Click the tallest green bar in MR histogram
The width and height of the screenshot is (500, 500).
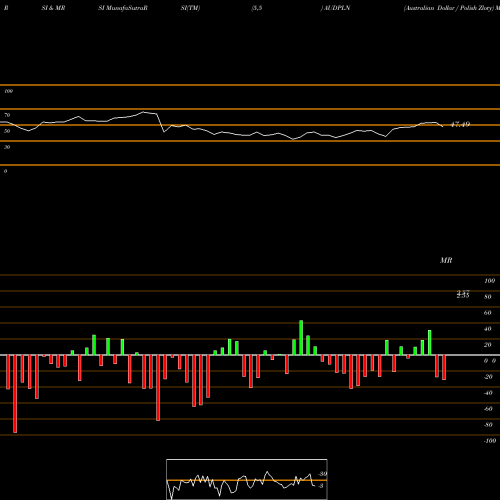tap(301, 337)
